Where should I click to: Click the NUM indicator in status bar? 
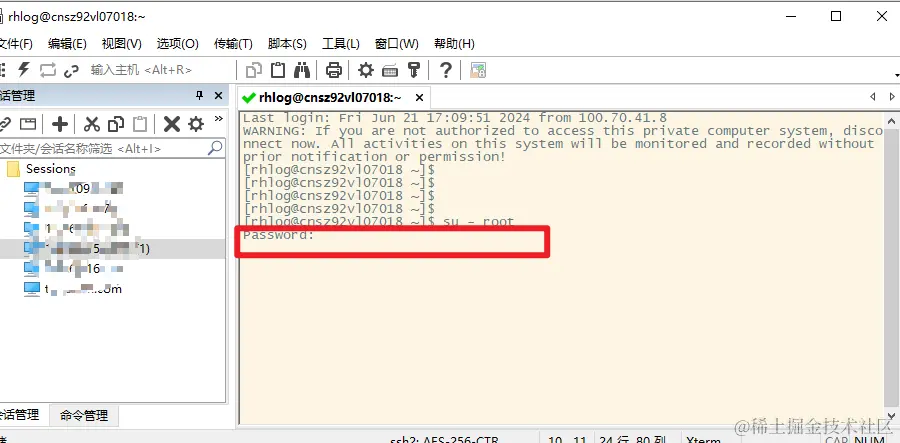pyautogui.click(x=870, y=440)
